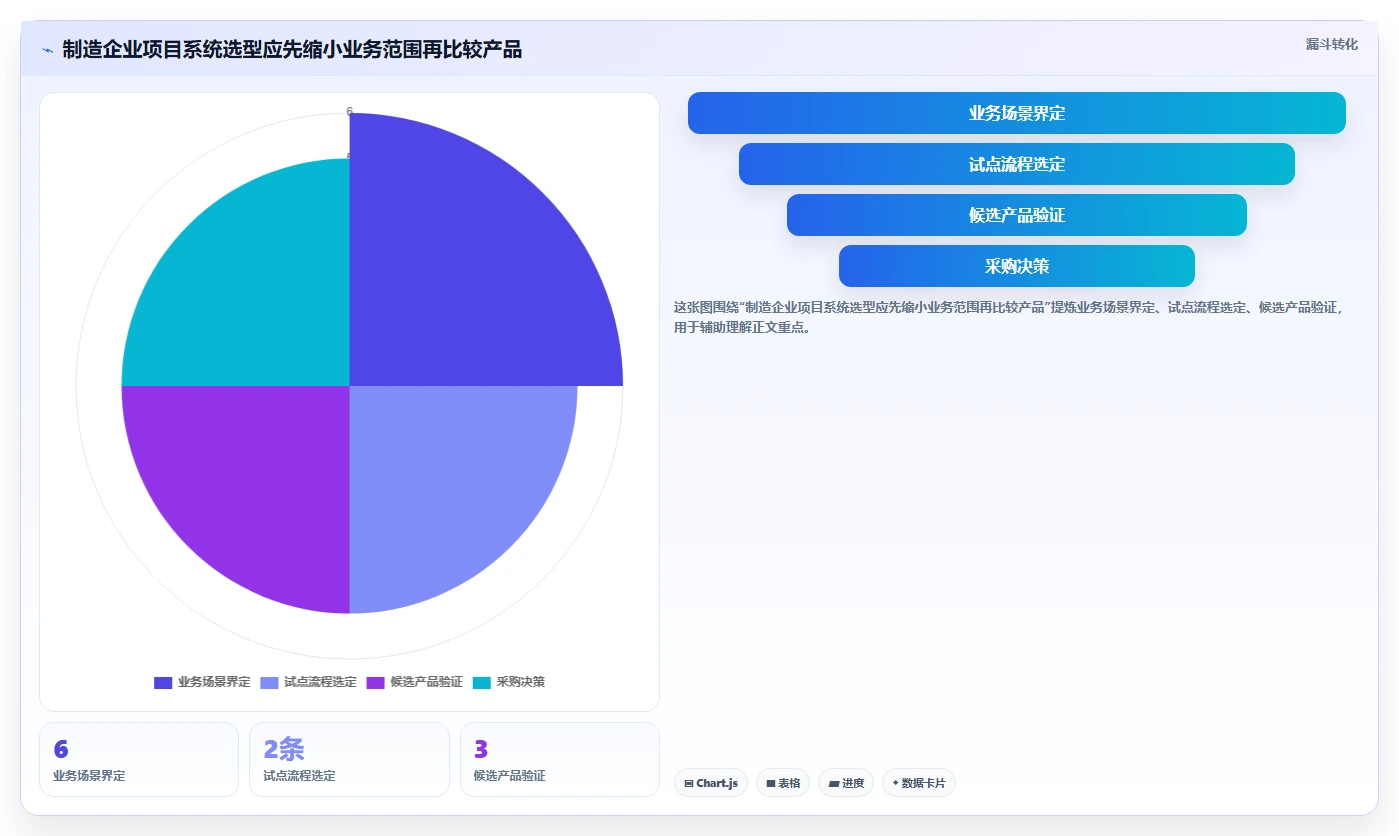Open the 候选产品验证 data card showing 3
The width and height of the screenshot is (1399, 836).
point(560,759)
